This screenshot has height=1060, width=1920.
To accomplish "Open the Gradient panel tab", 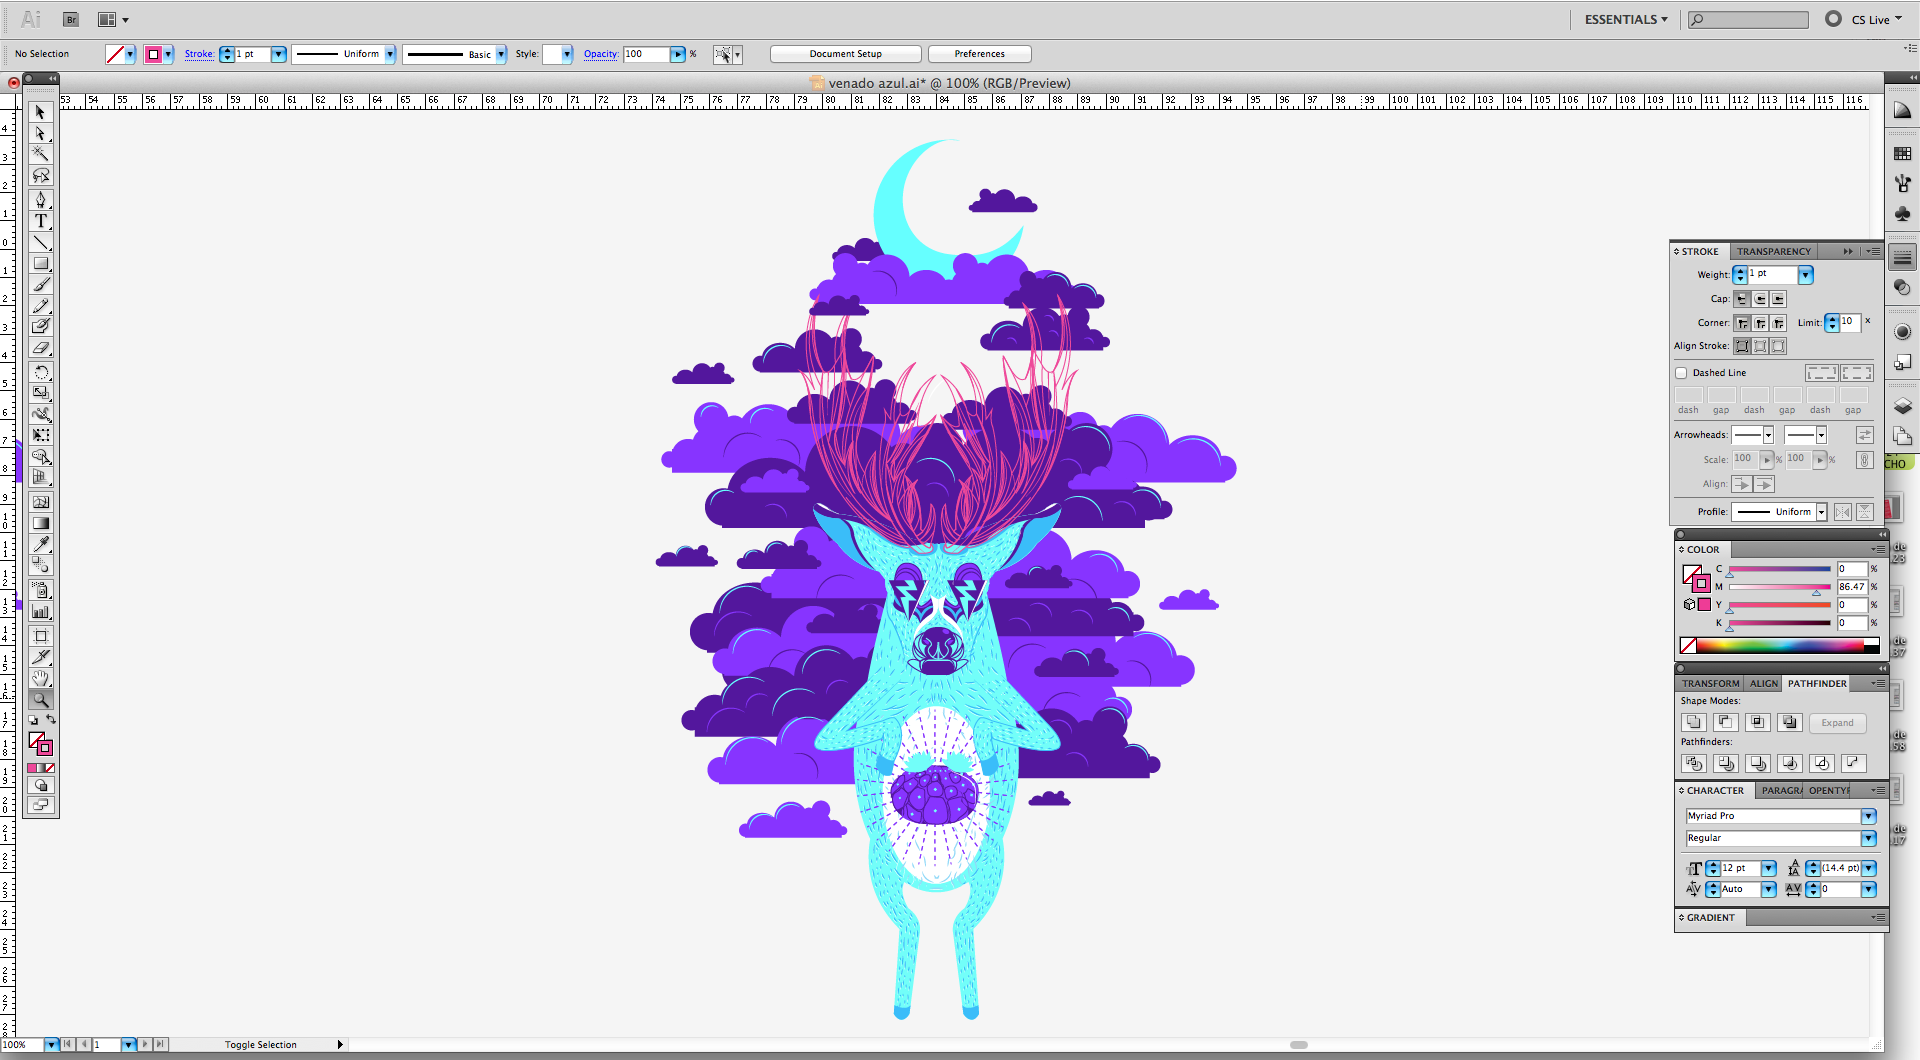I will 1710,918.
